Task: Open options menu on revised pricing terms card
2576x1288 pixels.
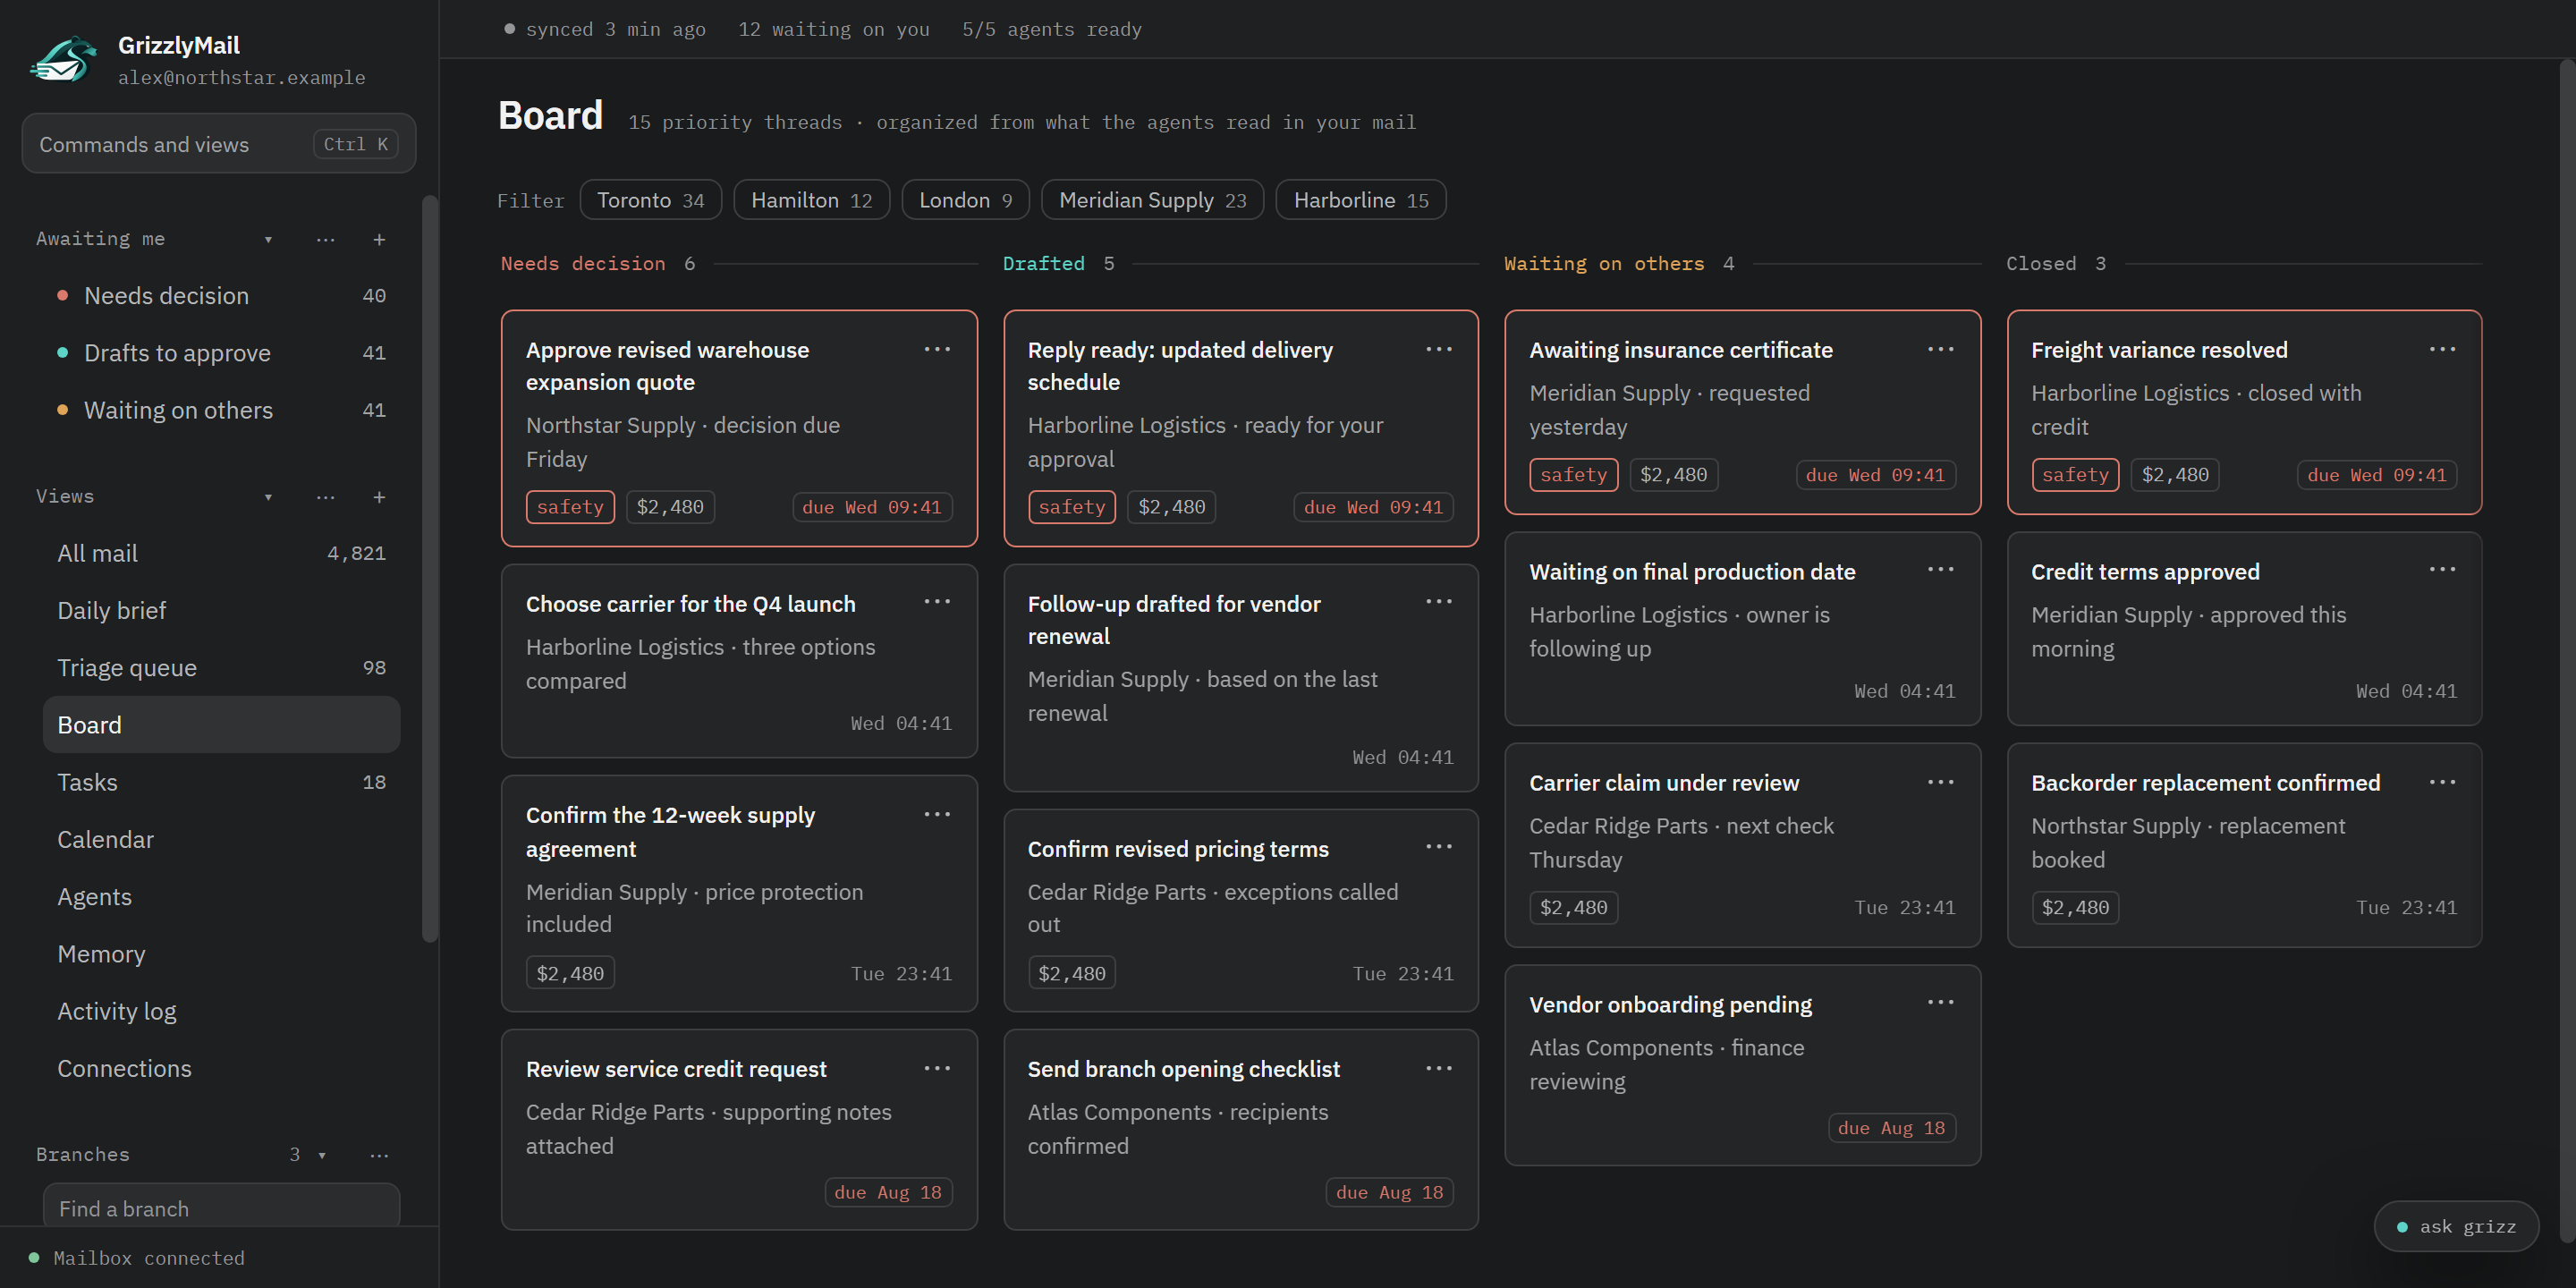Action: 1439,846
